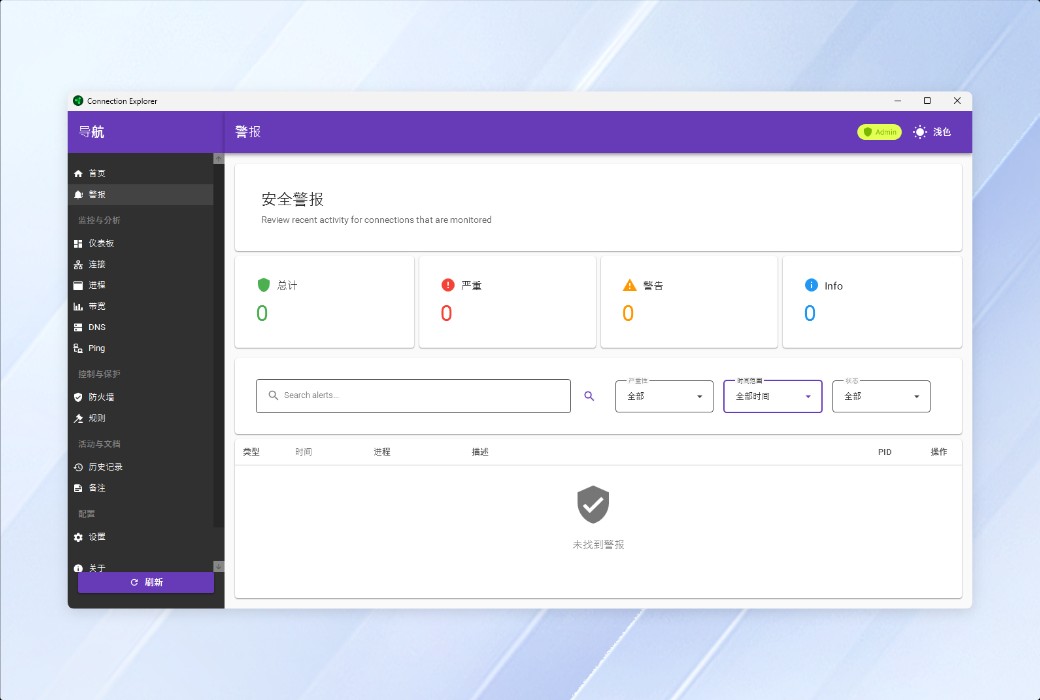Select the 进程 processes window icon
The height and width of the screenshot is (700, 1040).
pos(78,285)
